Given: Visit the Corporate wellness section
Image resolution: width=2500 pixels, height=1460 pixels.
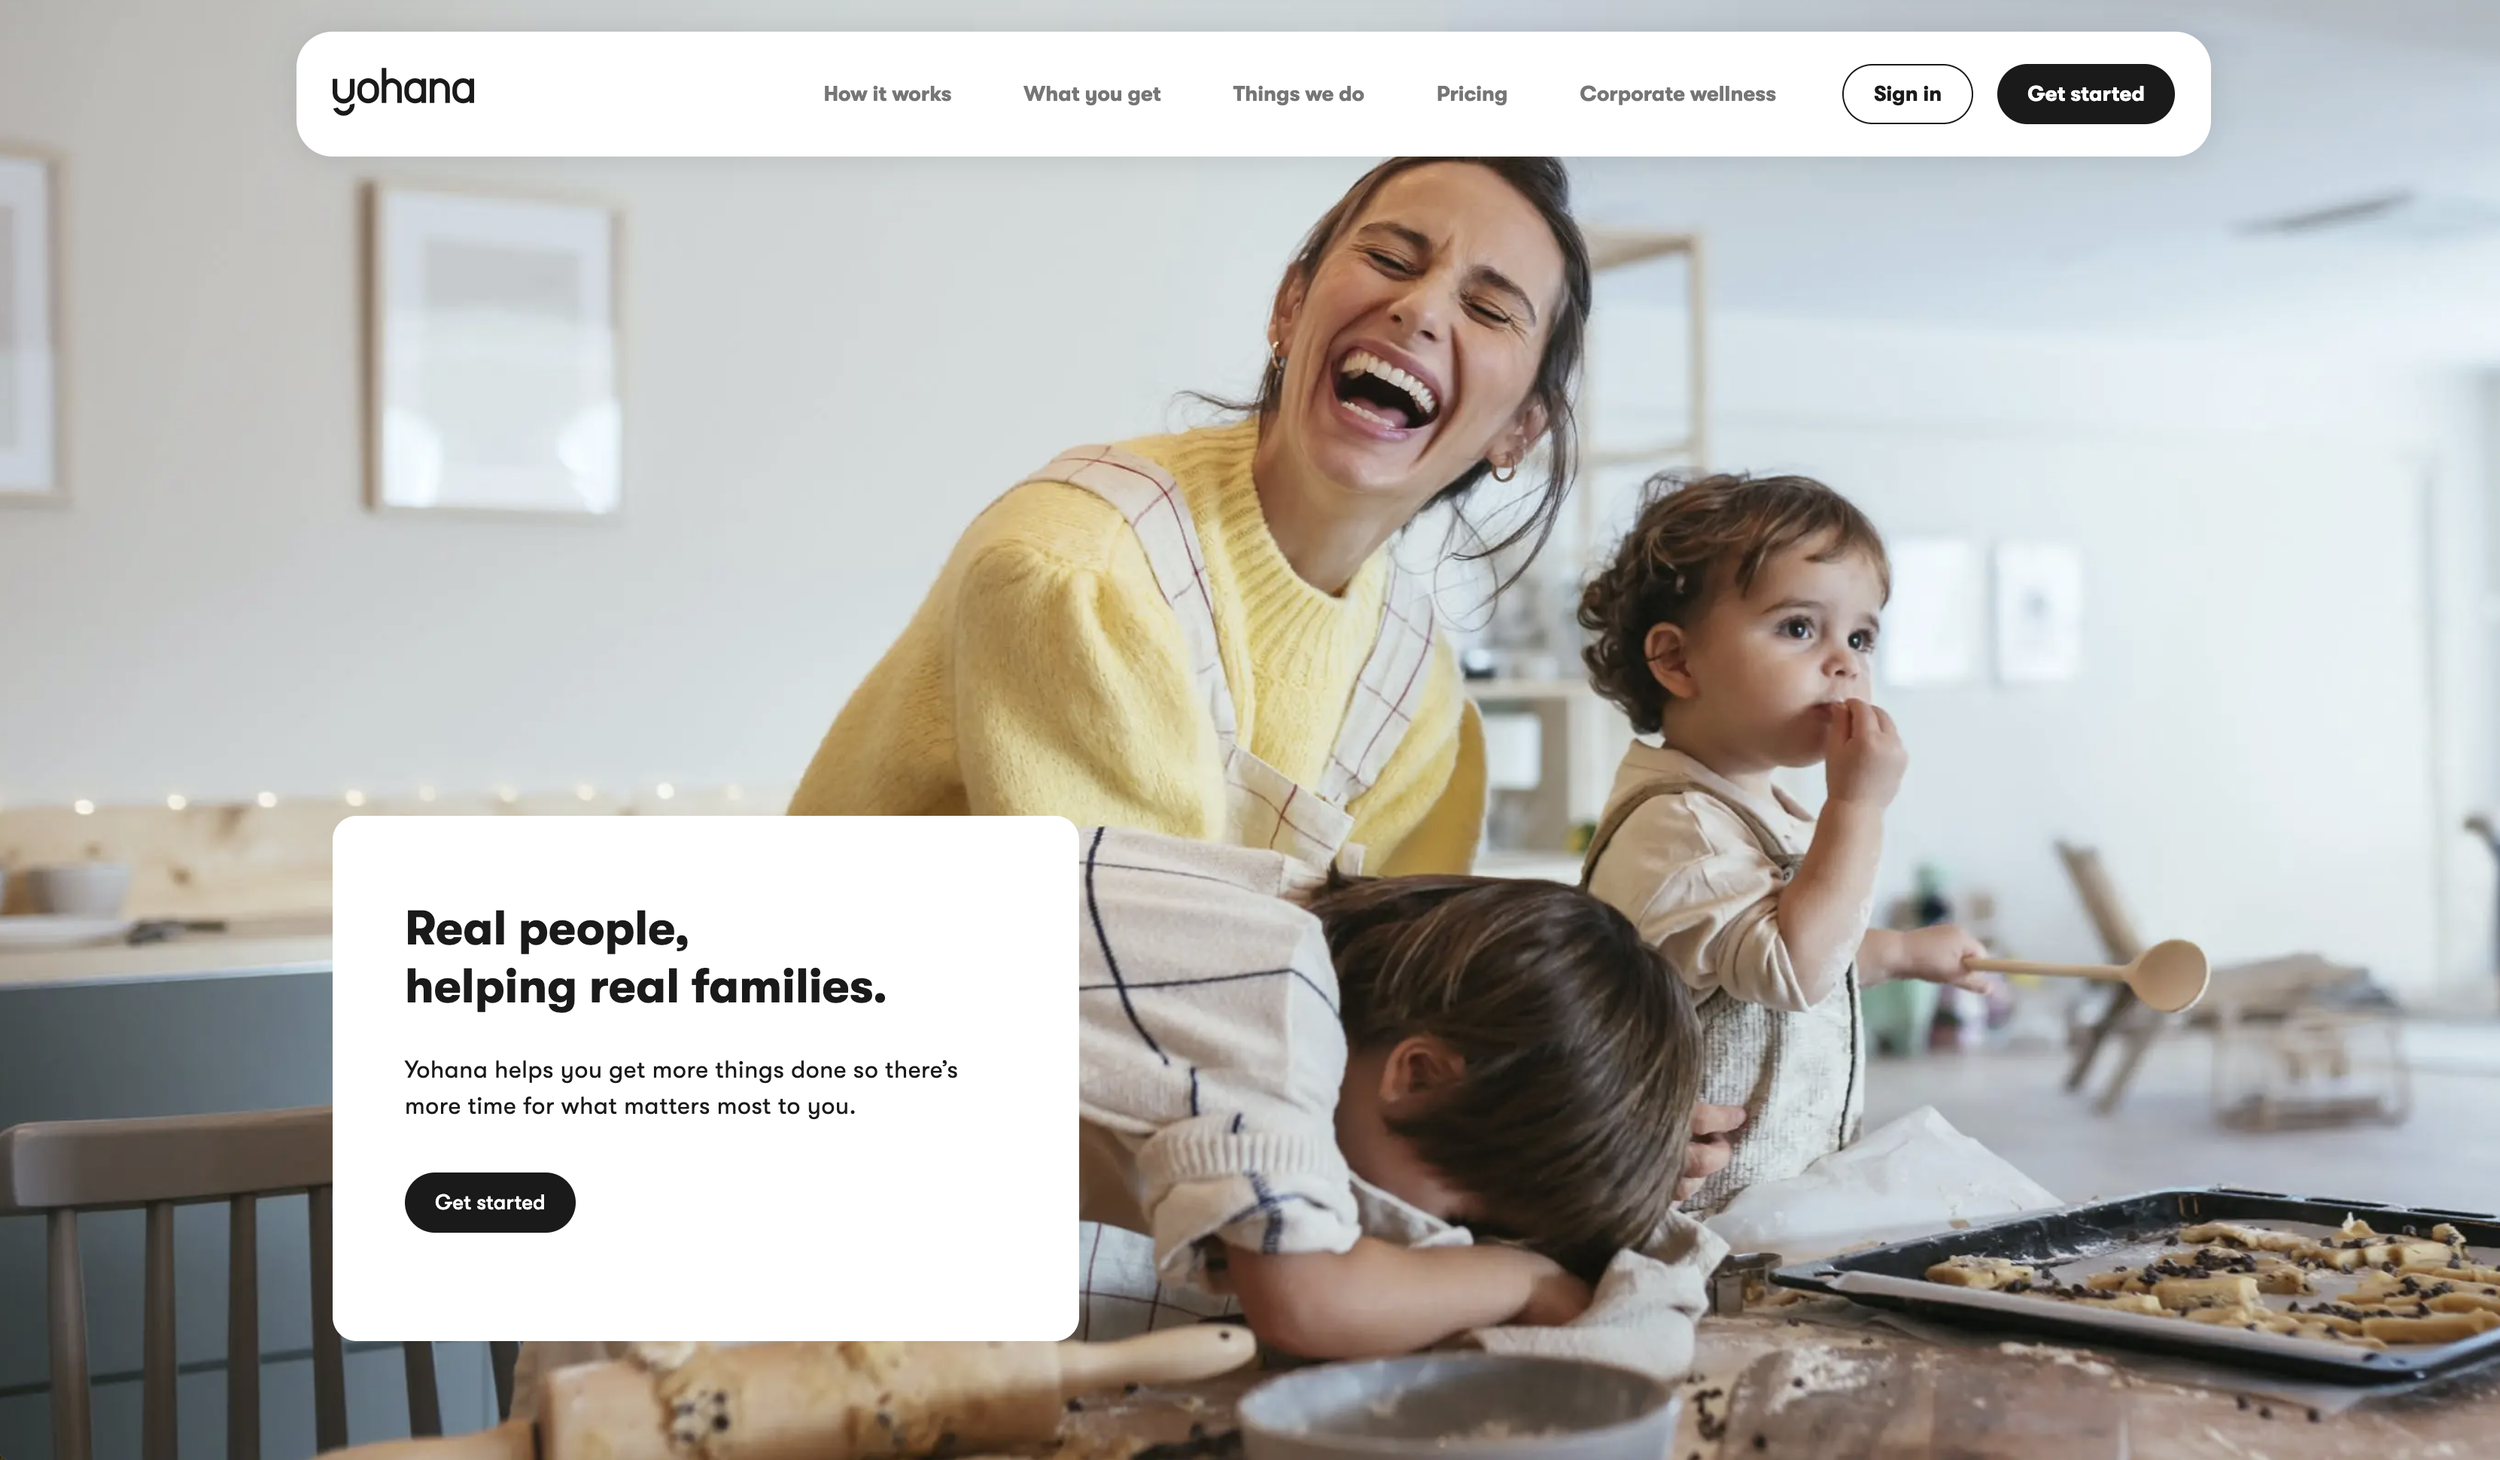Looking at the screenshot, I should coord(1677,94).
